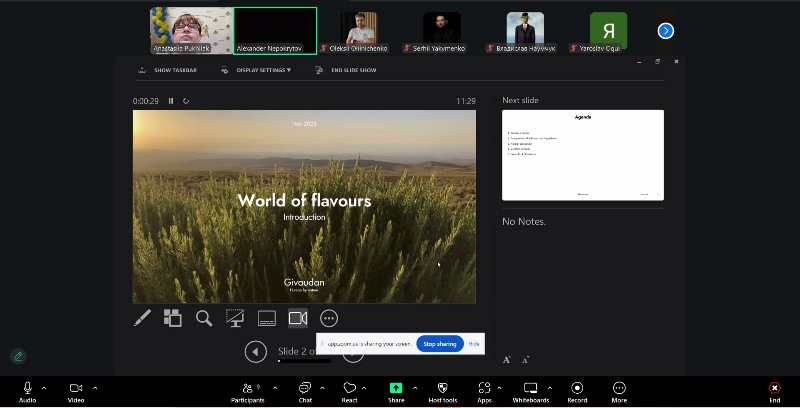Image resolution: width=800 pixels, height=408 pixels.
Task: Select Yaroslav's green avatar tile
Action: point(608,31)
